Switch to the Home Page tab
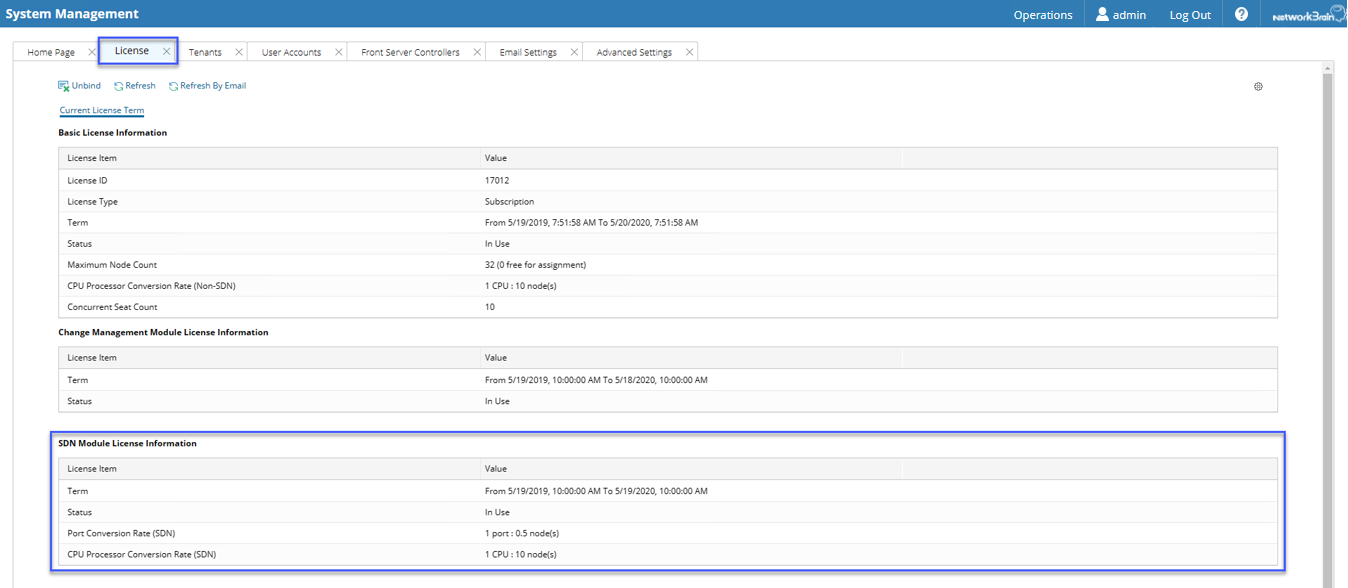The height and width of the screenshot is (588, 1348). point(51,52)
